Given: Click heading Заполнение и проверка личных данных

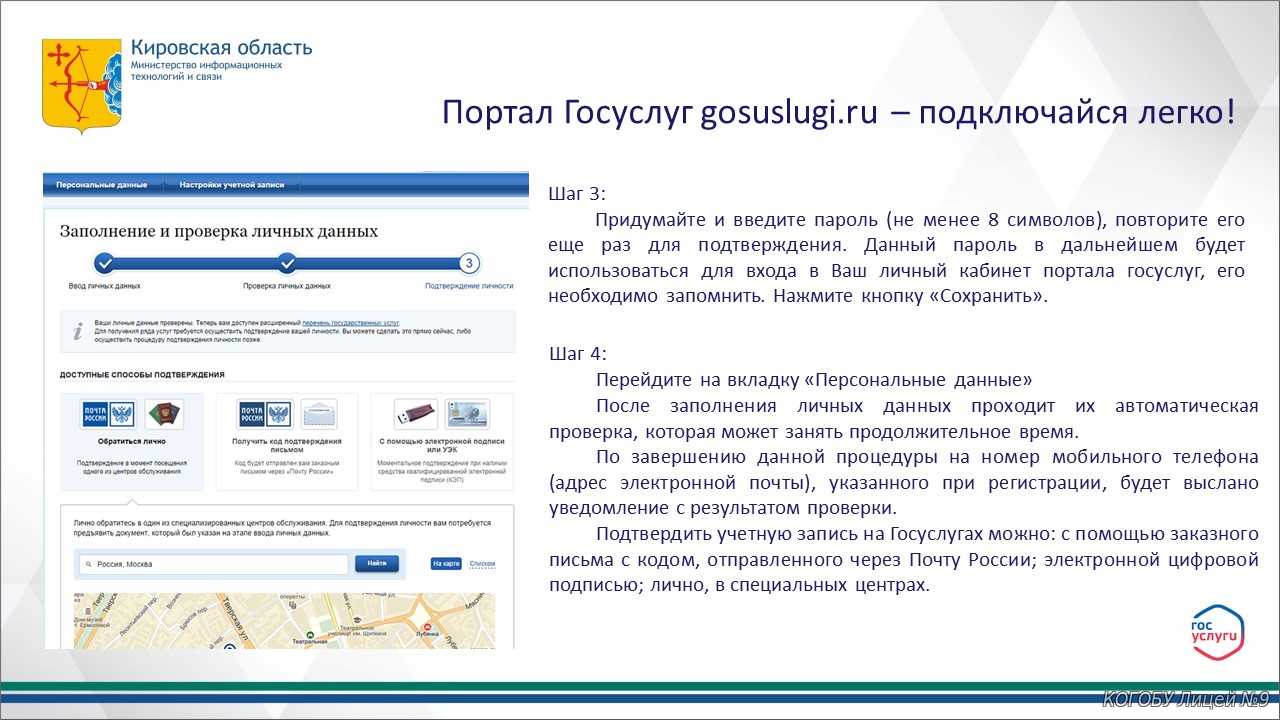Looking at the screenshot, I should (x=219, y=231).
